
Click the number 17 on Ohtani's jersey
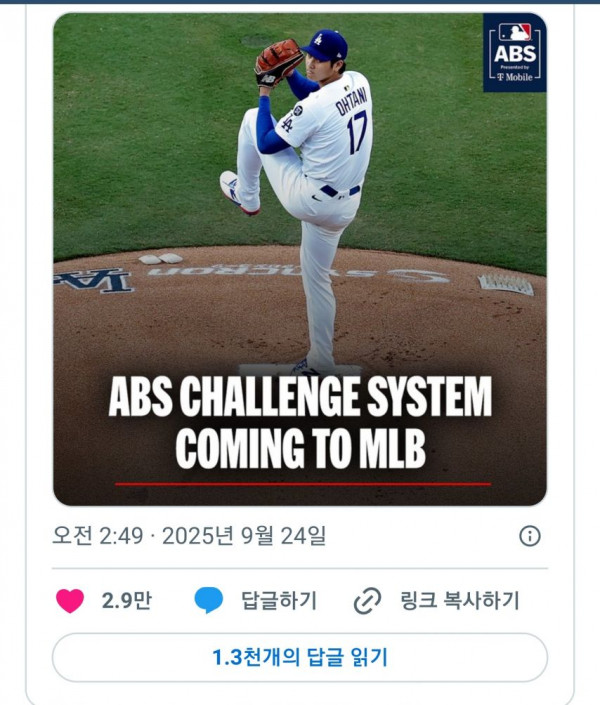click(357, 131)
